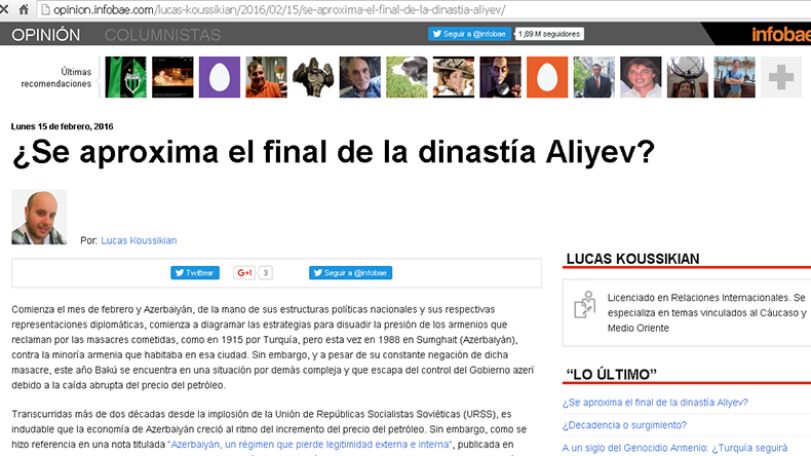Open the purple egg avatar recommendation
Image resolution: width=811 pixels, height=456 pixels.
(219, 77)
